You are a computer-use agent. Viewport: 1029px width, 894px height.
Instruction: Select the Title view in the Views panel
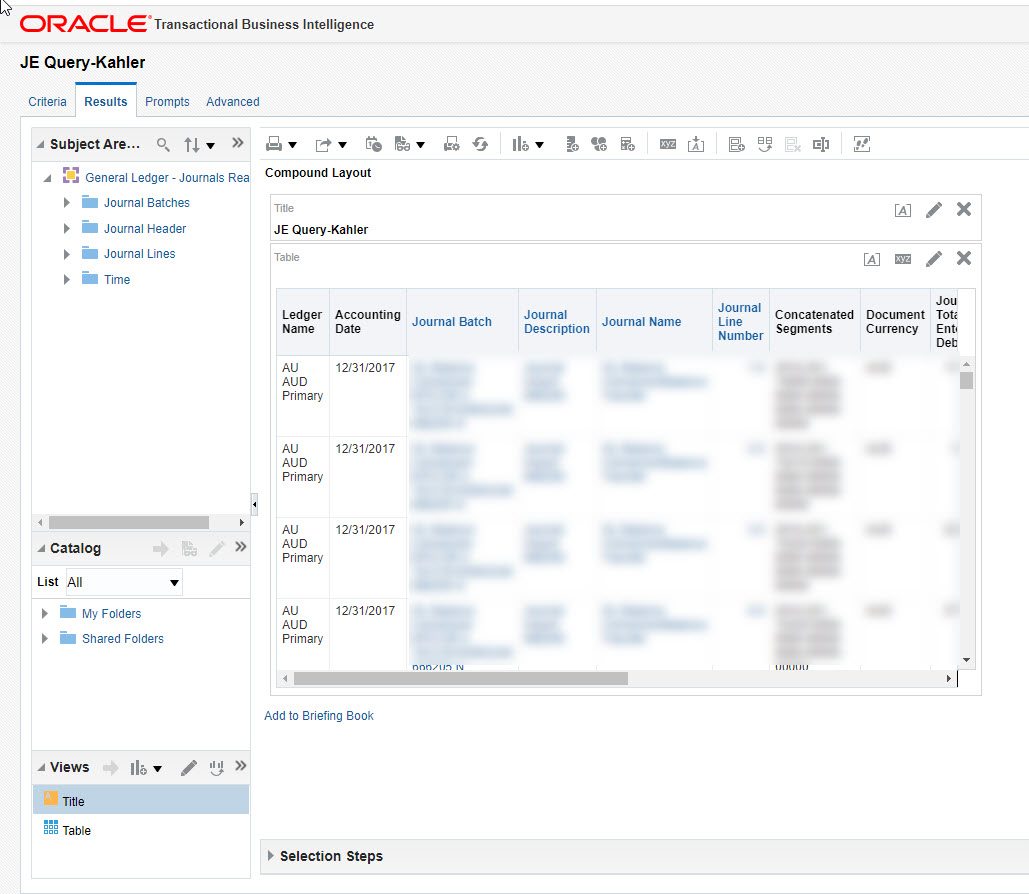[71, 800]
